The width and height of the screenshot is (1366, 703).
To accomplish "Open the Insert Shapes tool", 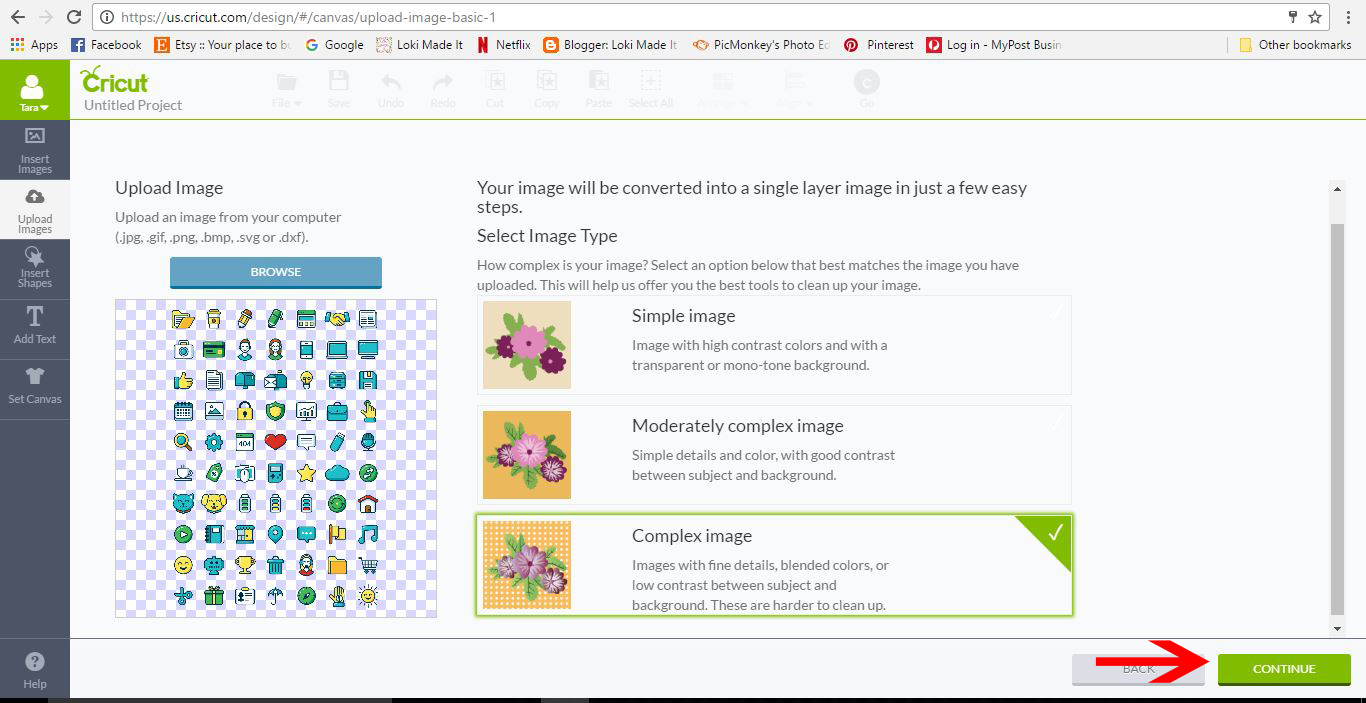I will coord(35,268).
